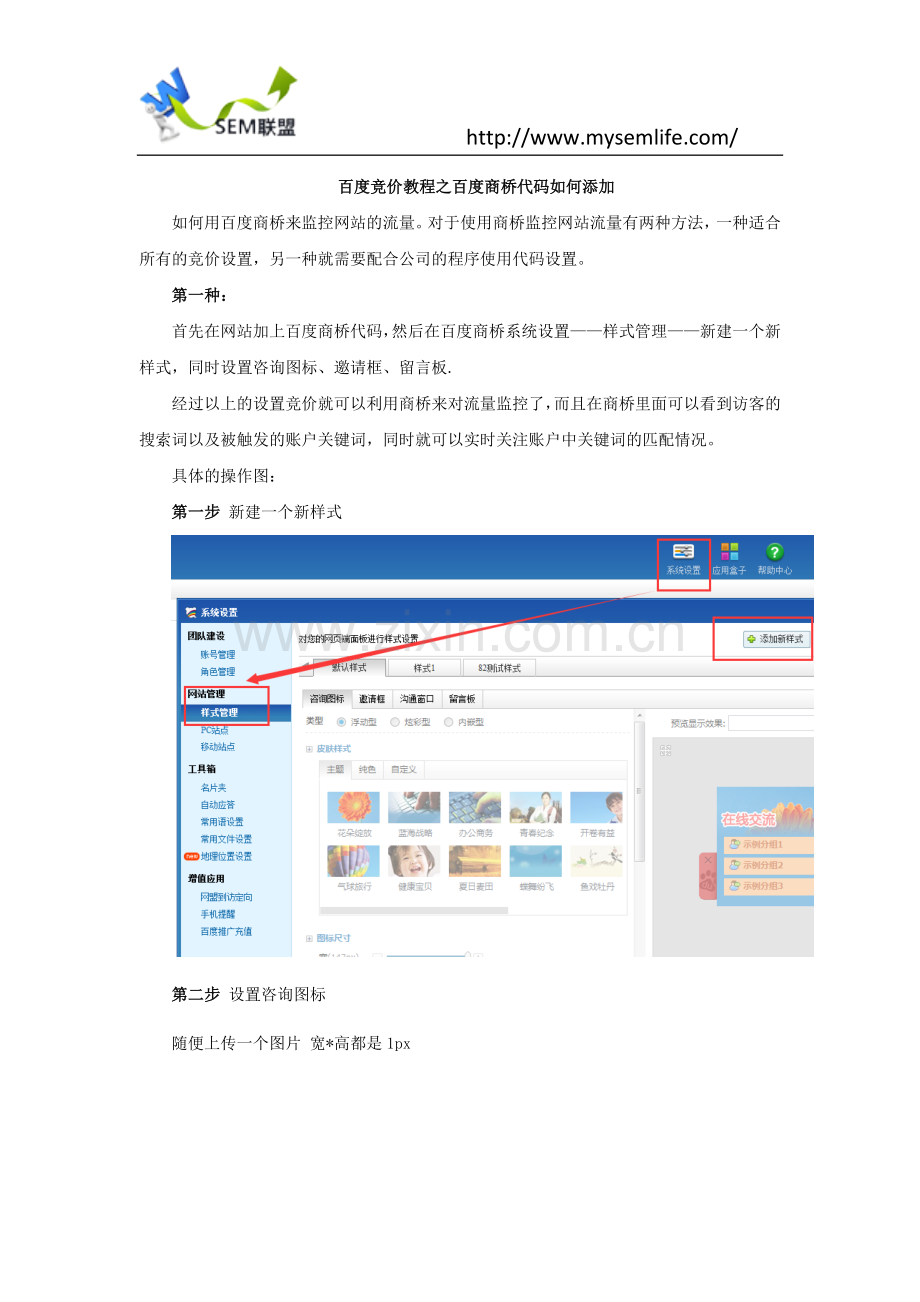Click the 团队建设 section heading

coord(206,635)
